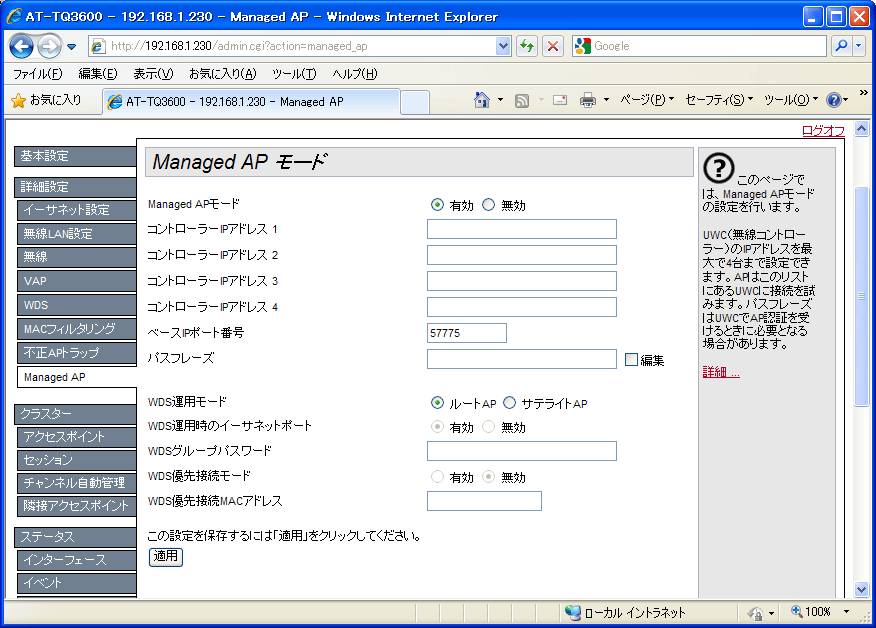Click page scrollbar up arrow
Image resolution: width=876 pixels, height=628 pixels.
pyautogui.click(x=861, y=129)
